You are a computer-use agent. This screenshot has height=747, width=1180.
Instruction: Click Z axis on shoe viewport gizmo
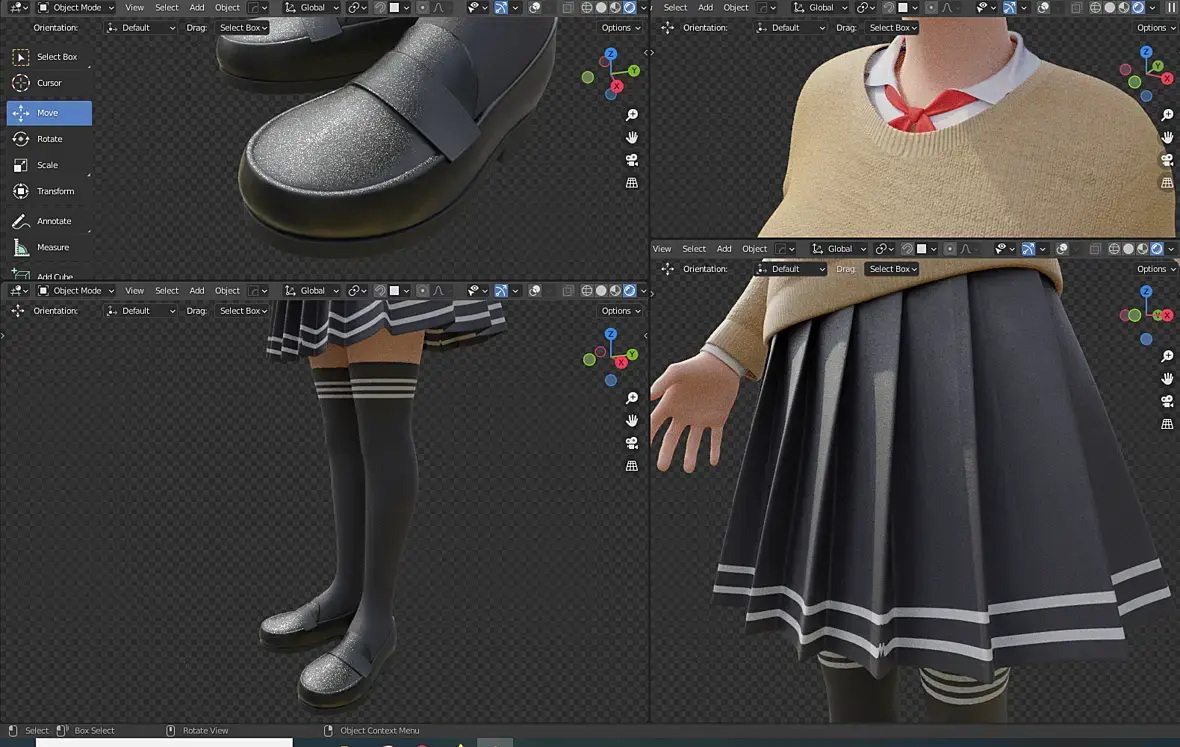pyautogui.click(x=611, y=54)
